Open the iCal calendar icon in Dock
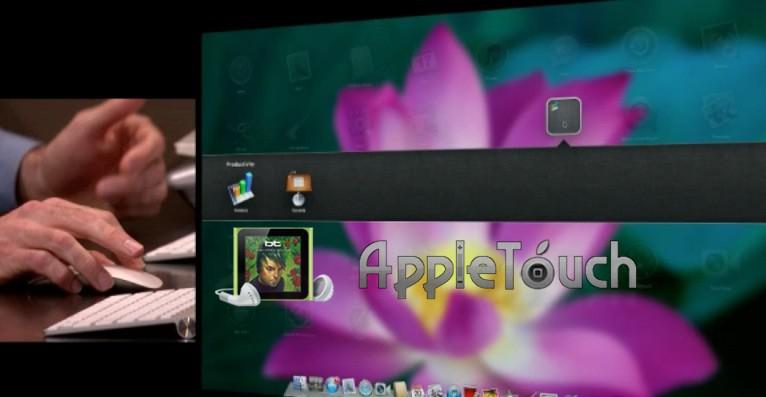The height and width of the screenshot is (397, 766). click(418, 391)
